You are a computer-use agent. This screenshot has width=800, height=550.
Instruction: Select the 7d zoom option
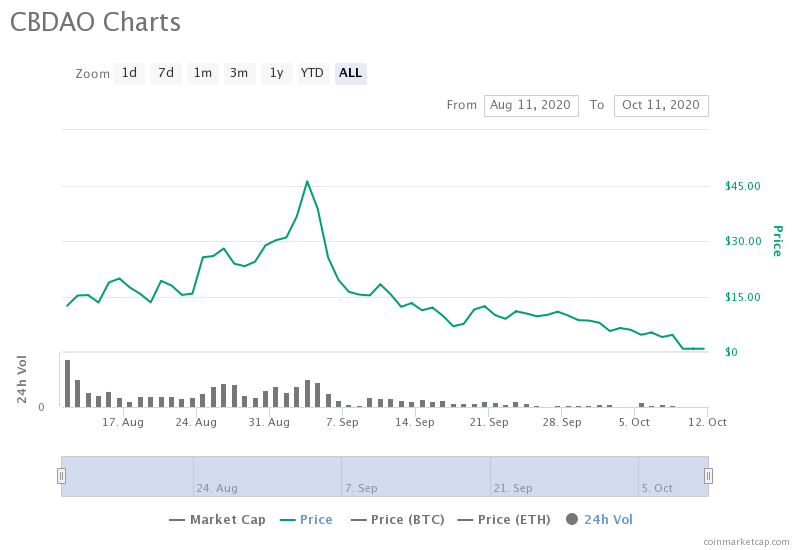coord(166,73)
